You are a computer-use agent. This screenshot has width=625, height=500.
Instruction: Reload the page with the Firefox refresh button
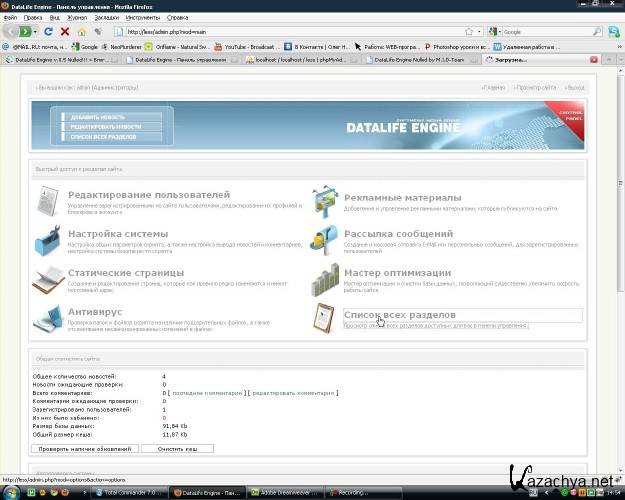(48, 32)
